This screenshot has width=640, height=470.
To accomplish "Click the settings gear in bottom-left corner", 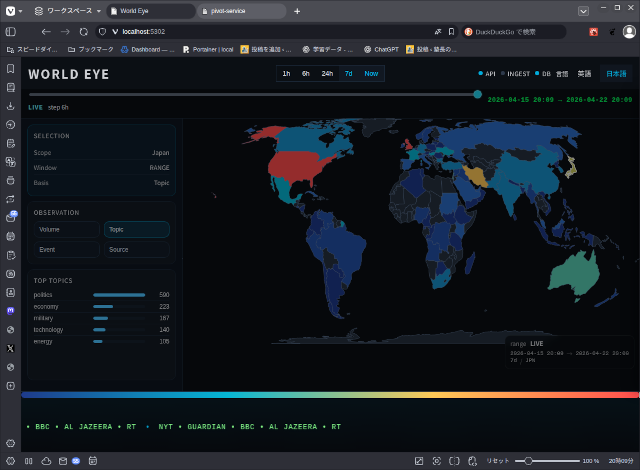I will tap(10, 443).
